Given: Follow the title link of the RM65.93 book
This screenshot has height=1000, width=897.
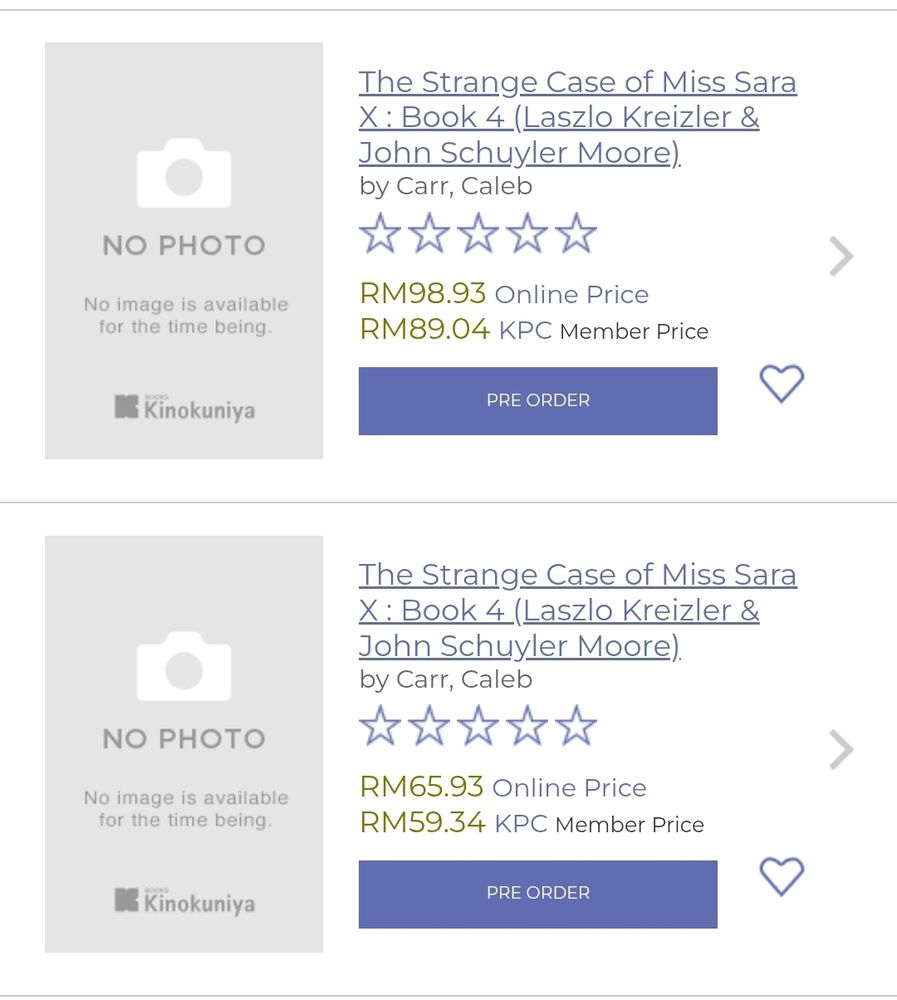Looking at the screenshot, I should click(x=577, y=610).
